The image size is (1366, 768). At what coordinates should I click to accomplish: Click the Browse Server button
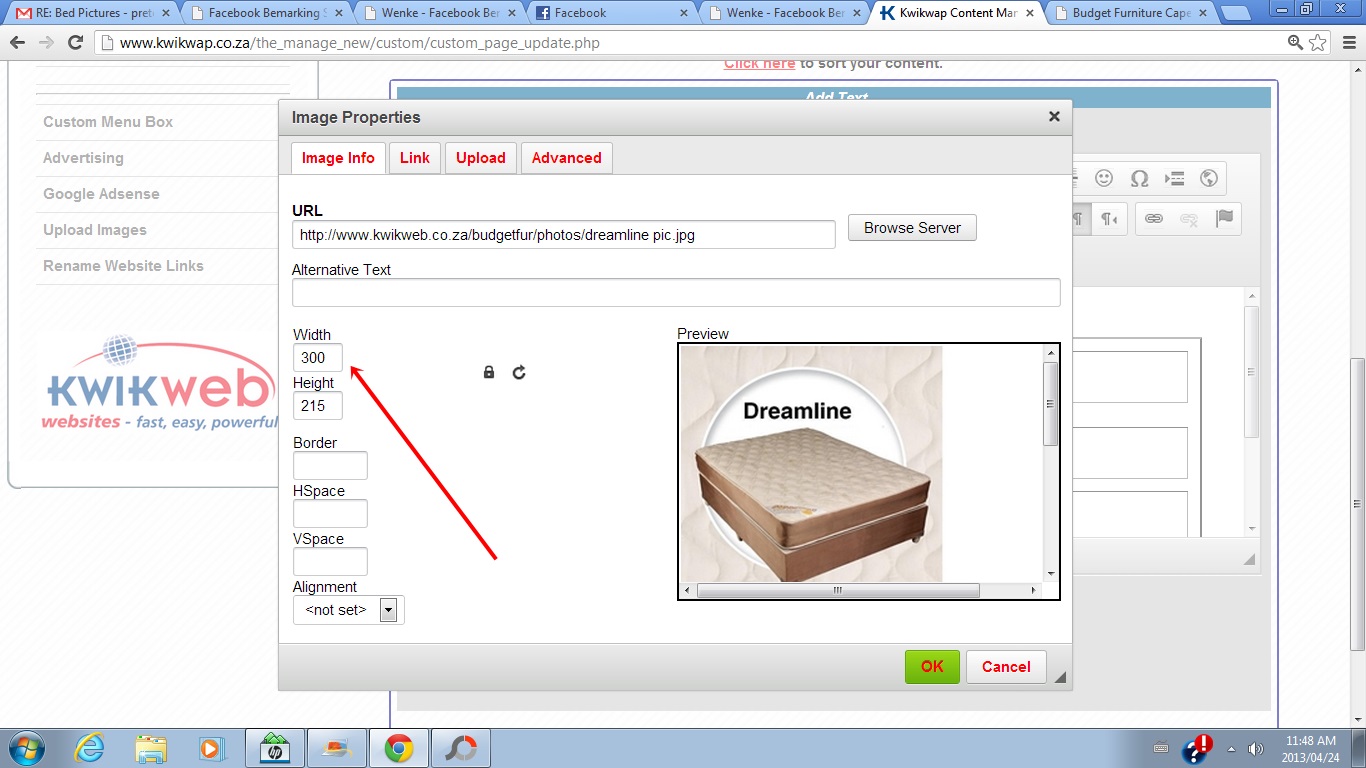[x=912, y=228]
